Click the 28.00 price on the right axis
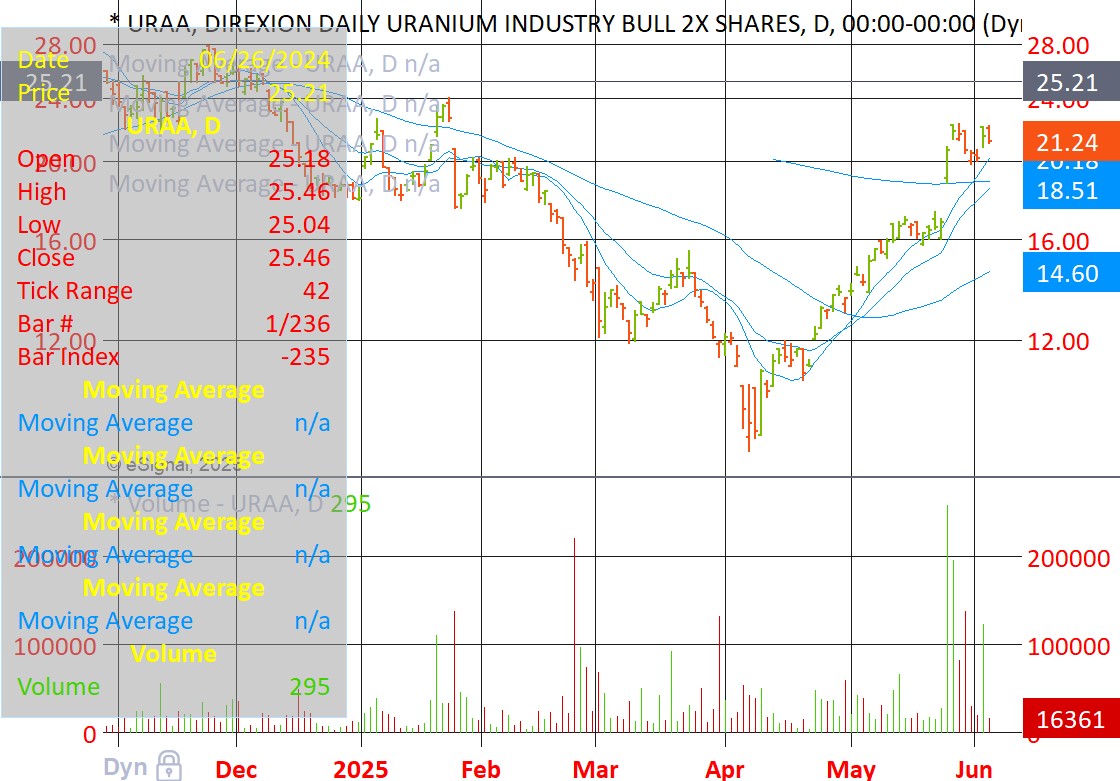This screenshot has width=1120, height=781. click(1059, 46)
